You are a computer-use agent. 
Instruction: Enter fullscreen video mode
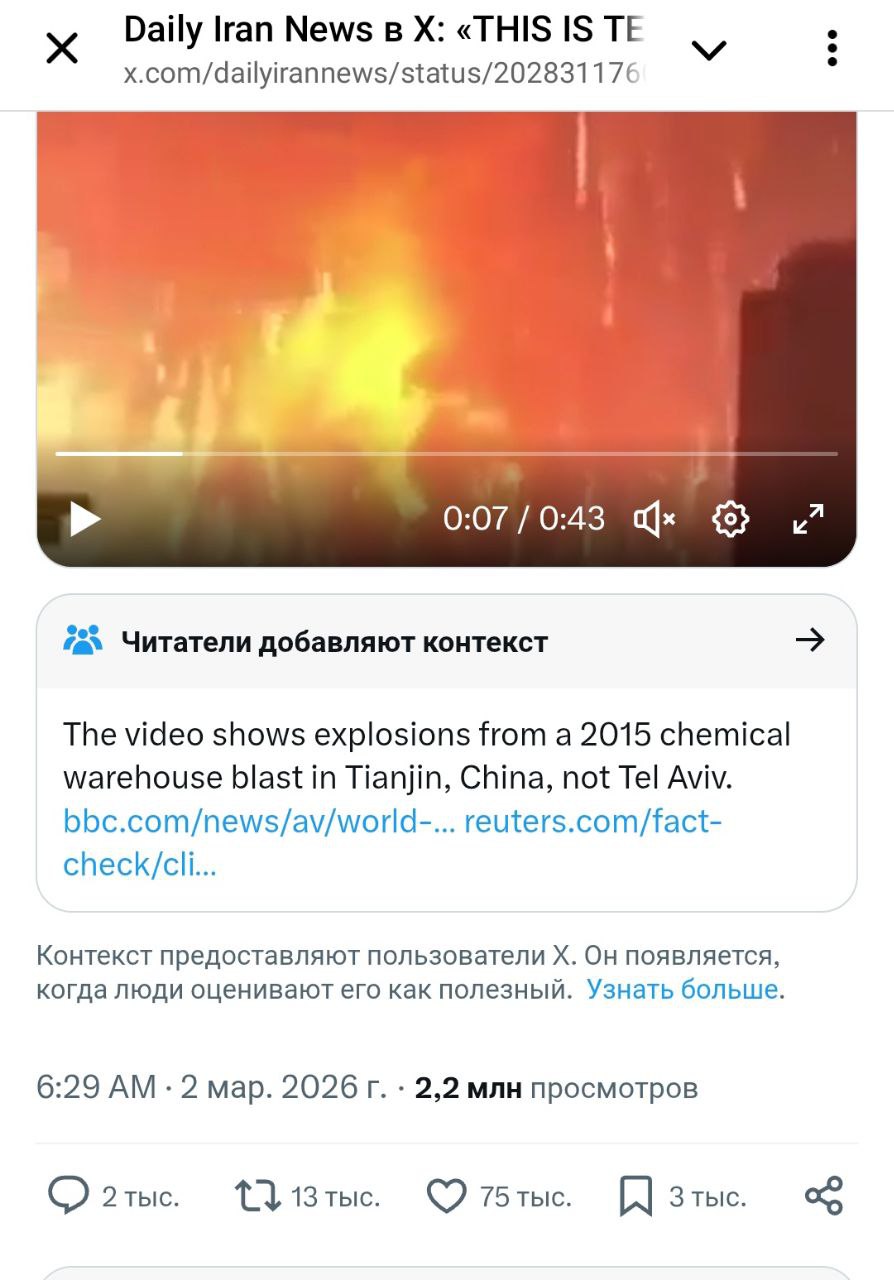coord(808,519)
